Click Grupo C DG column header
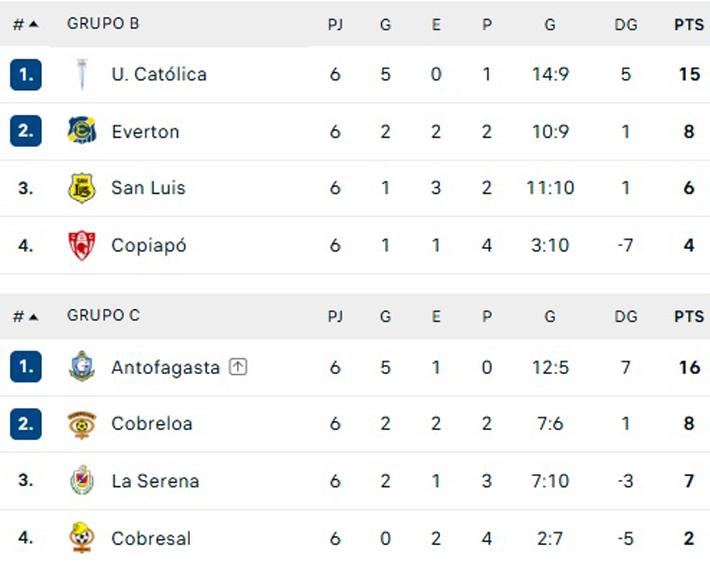Image resolution: width=710 pixels, height=565 pixels. tap(626, 316)
